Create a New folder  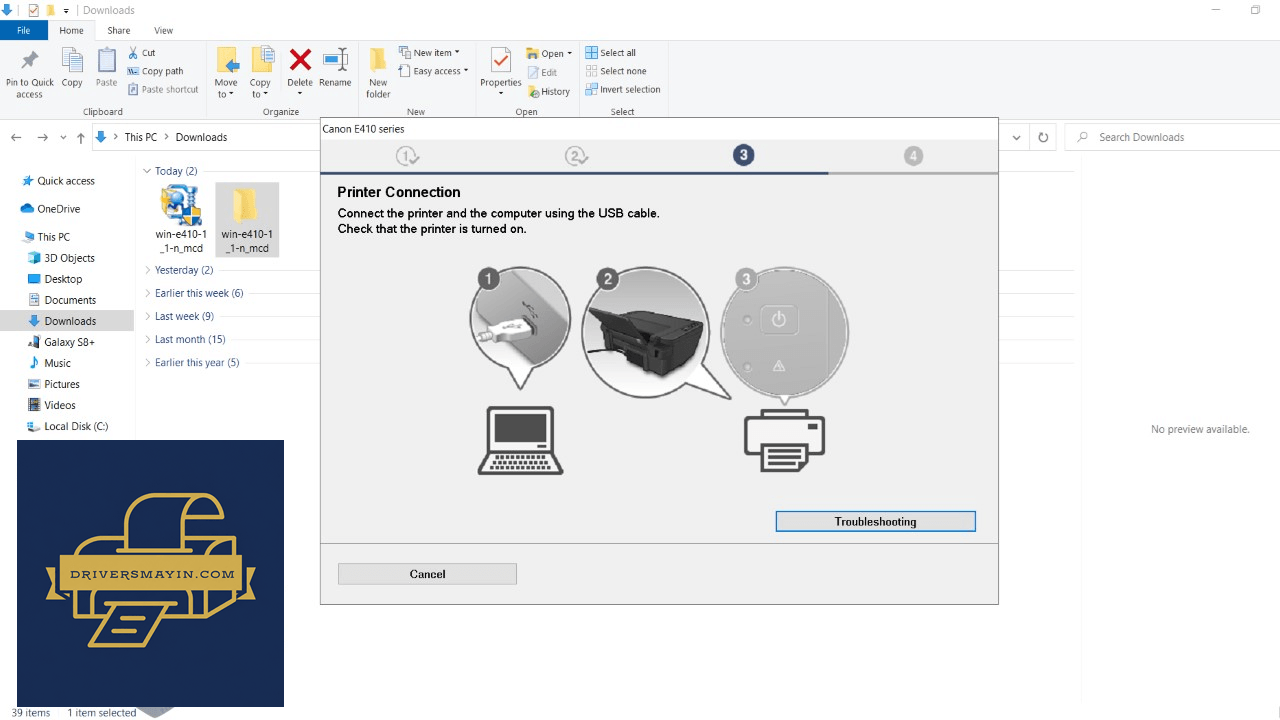pyautogui.click(x=378, y=73)
